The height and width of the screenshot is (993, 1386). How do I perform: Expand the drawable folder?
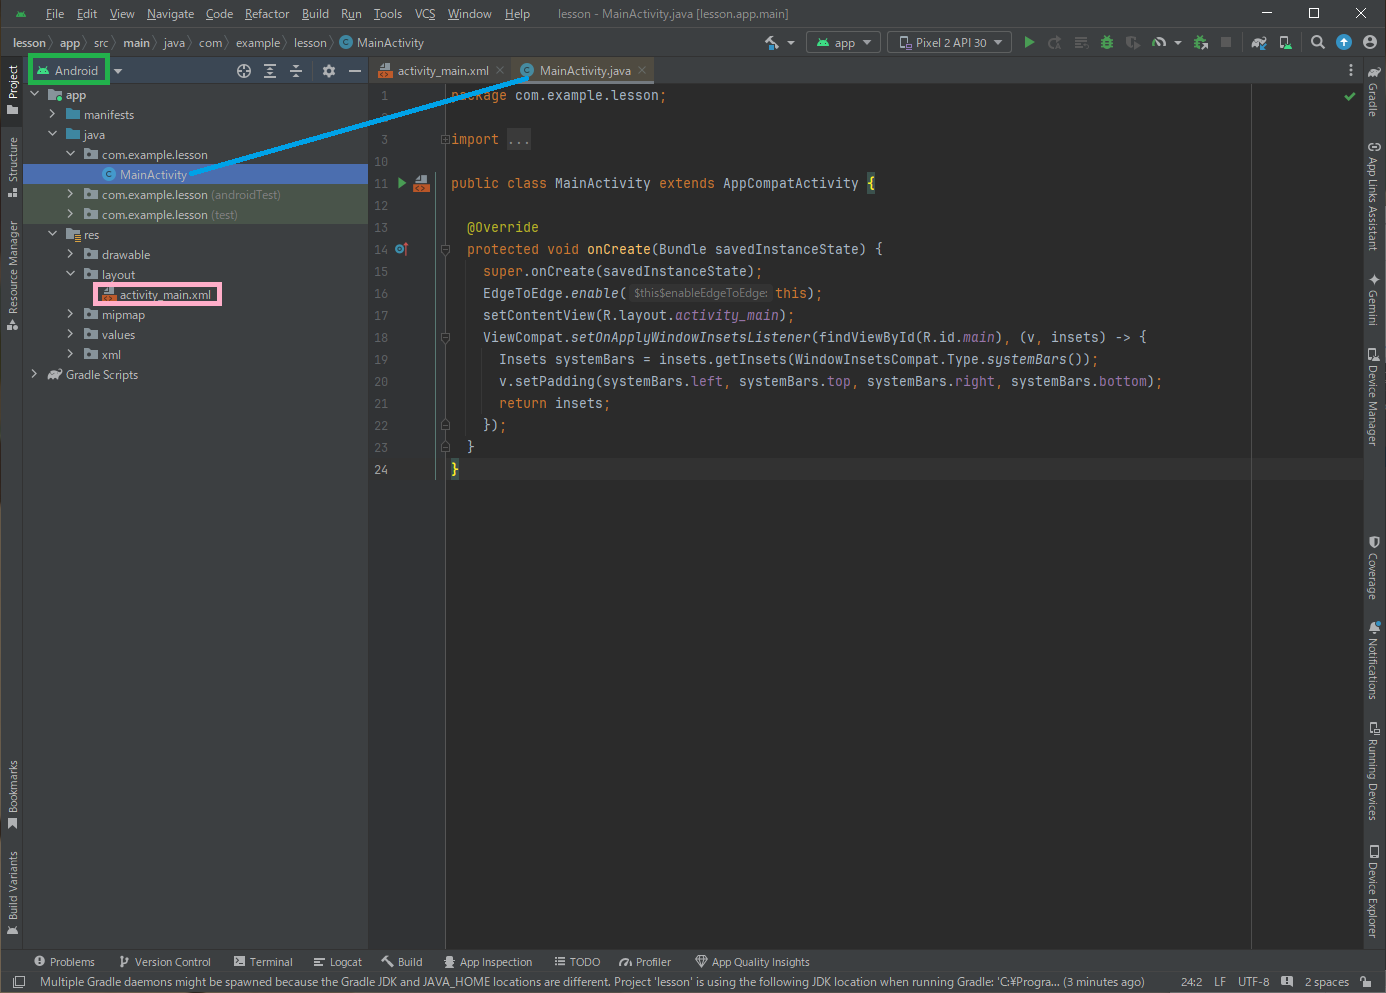point(70,254)
